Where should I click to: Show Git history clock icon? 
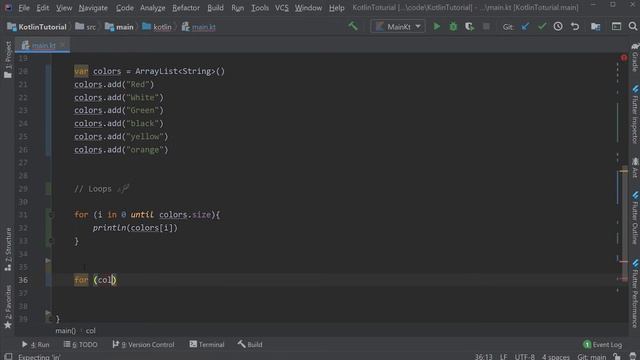click(558, 27)
